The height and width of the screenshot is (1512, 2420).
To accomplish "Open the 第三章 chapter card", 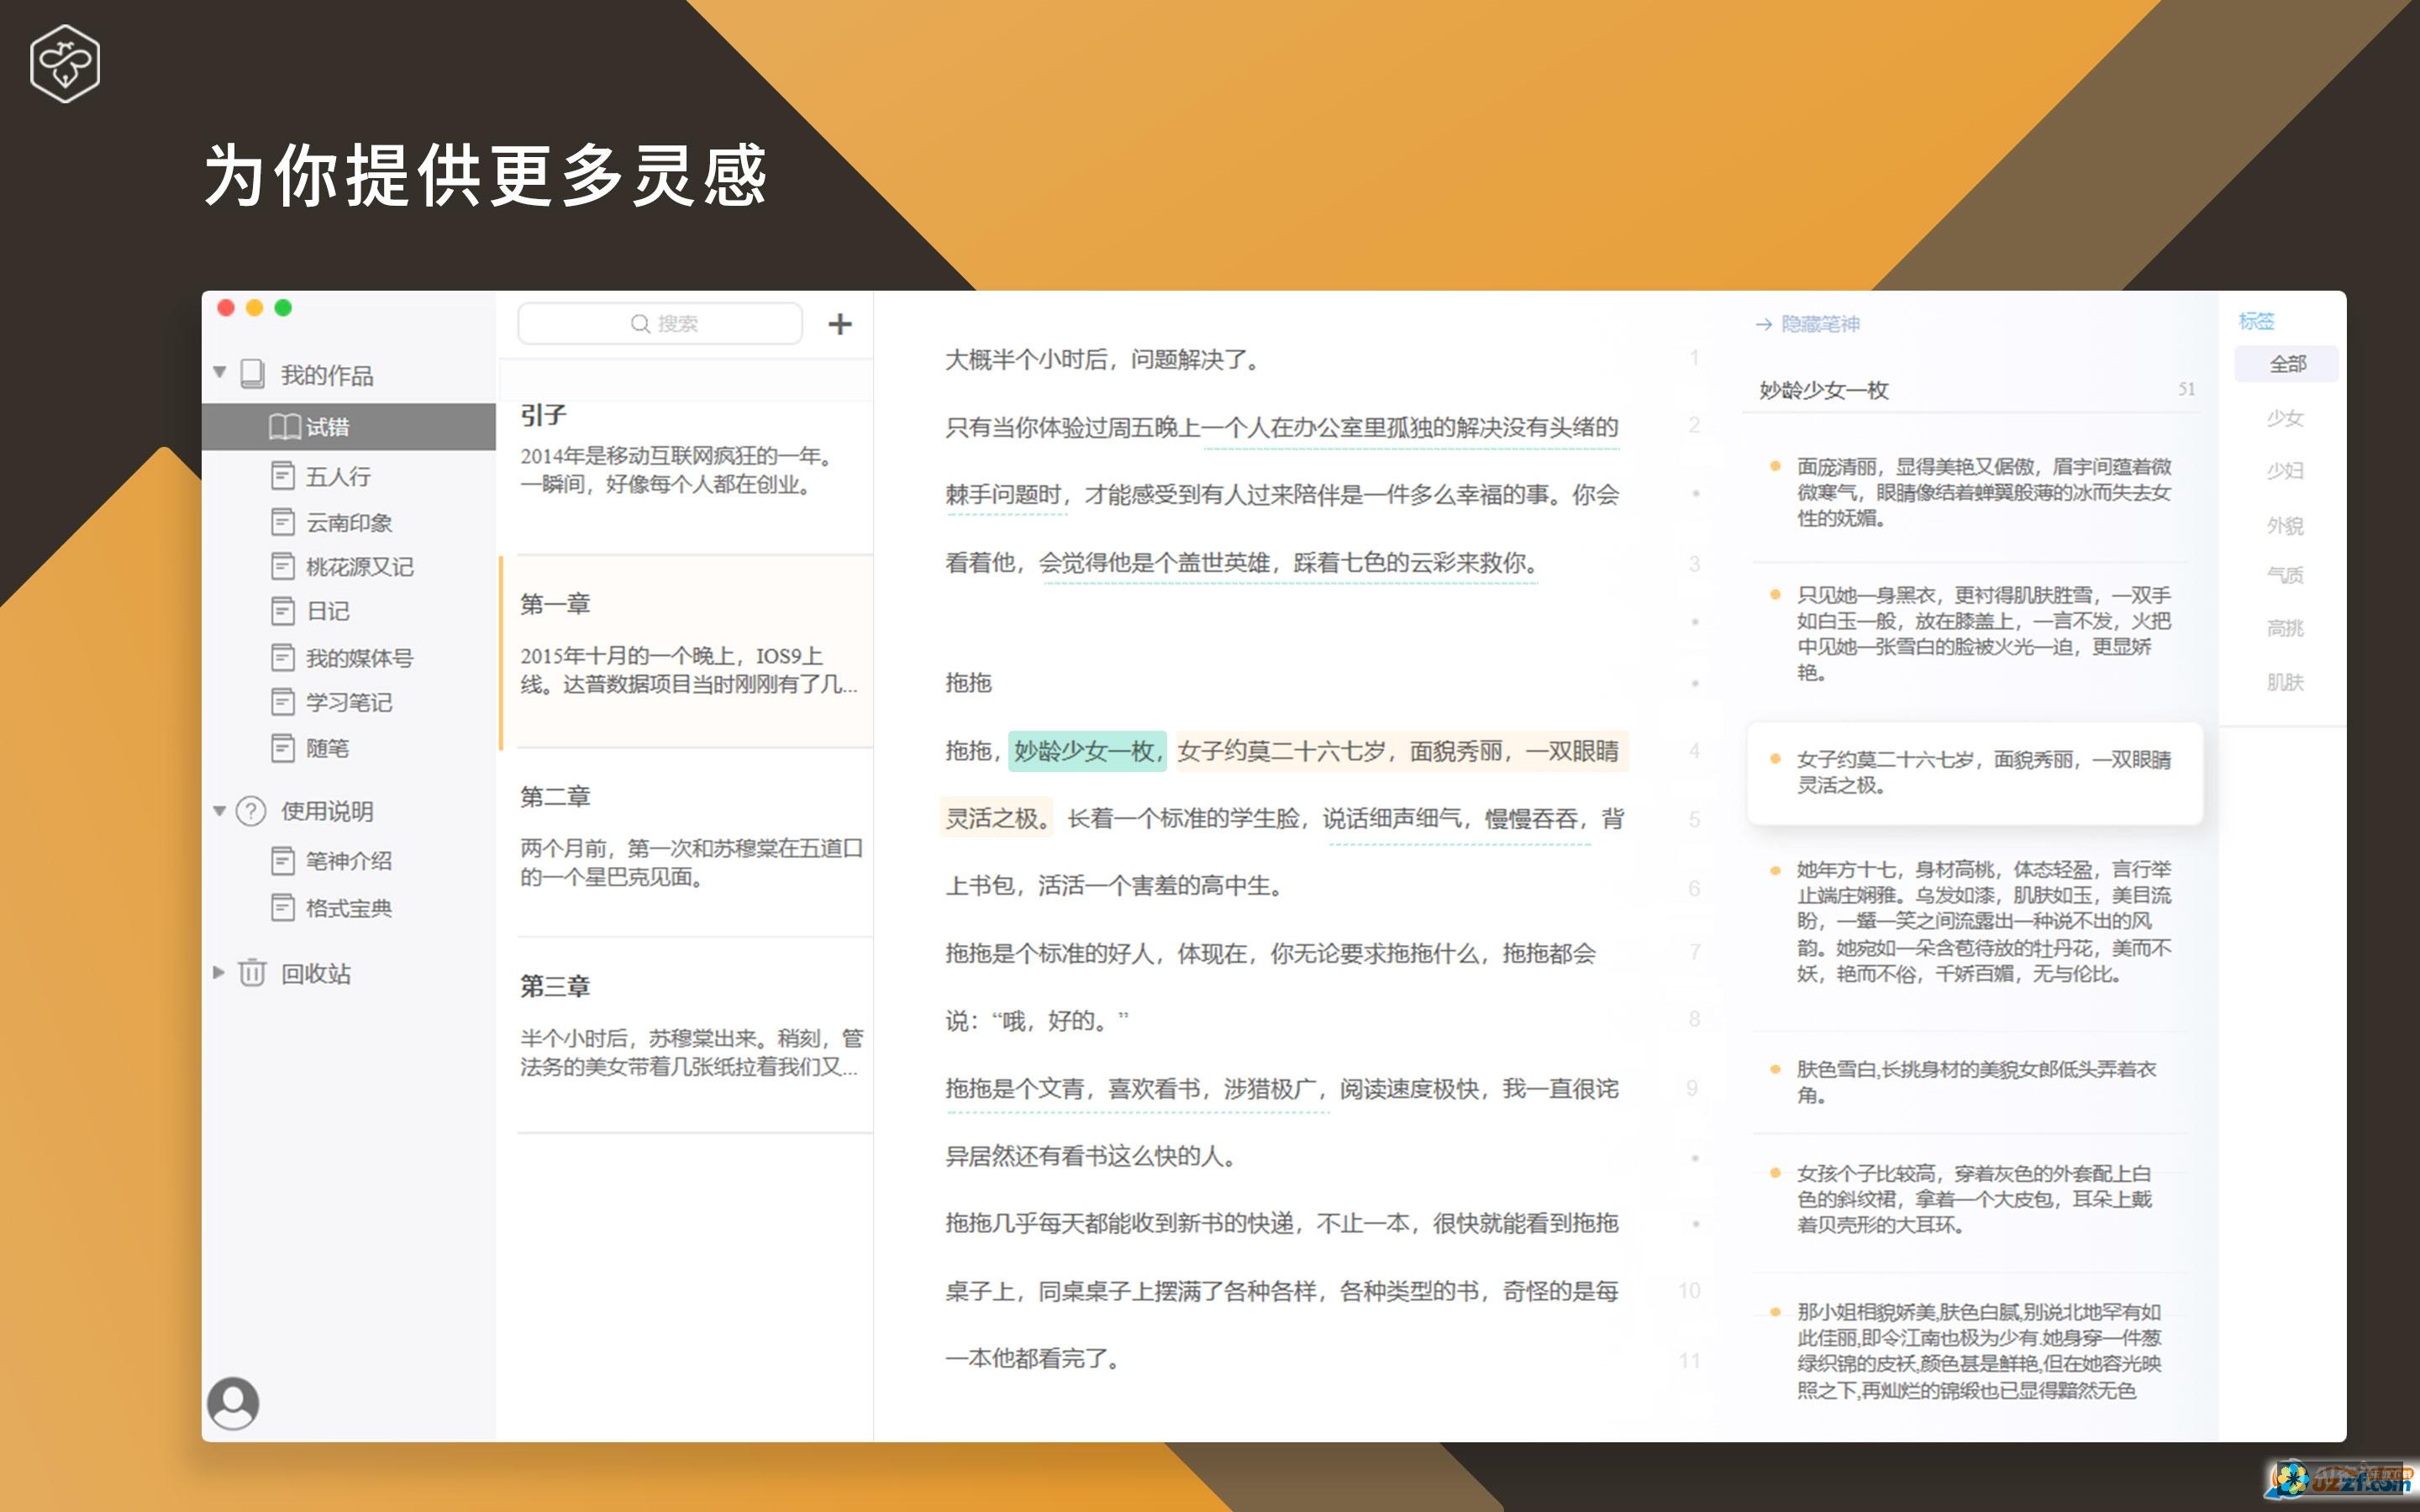I will (x=686, y=1035).
